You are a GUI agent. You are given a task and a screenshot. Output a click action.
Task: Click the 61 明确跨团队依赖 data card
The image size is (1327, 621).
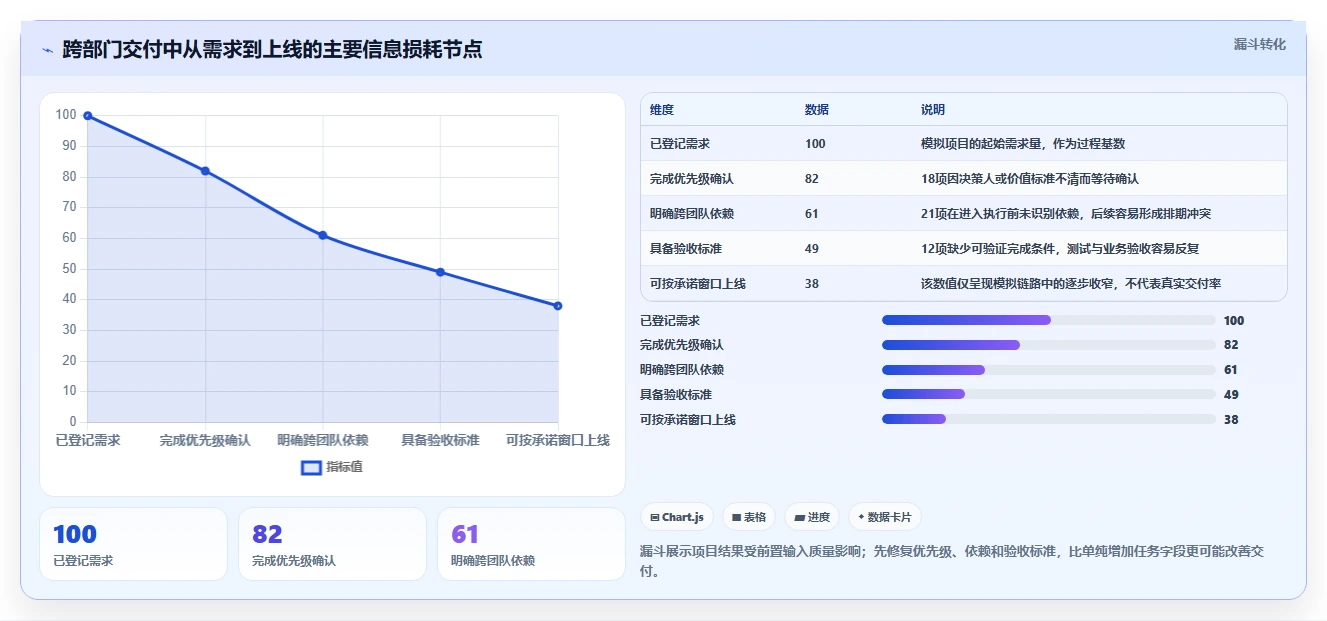pyautogui.click(x=531, y=544)
